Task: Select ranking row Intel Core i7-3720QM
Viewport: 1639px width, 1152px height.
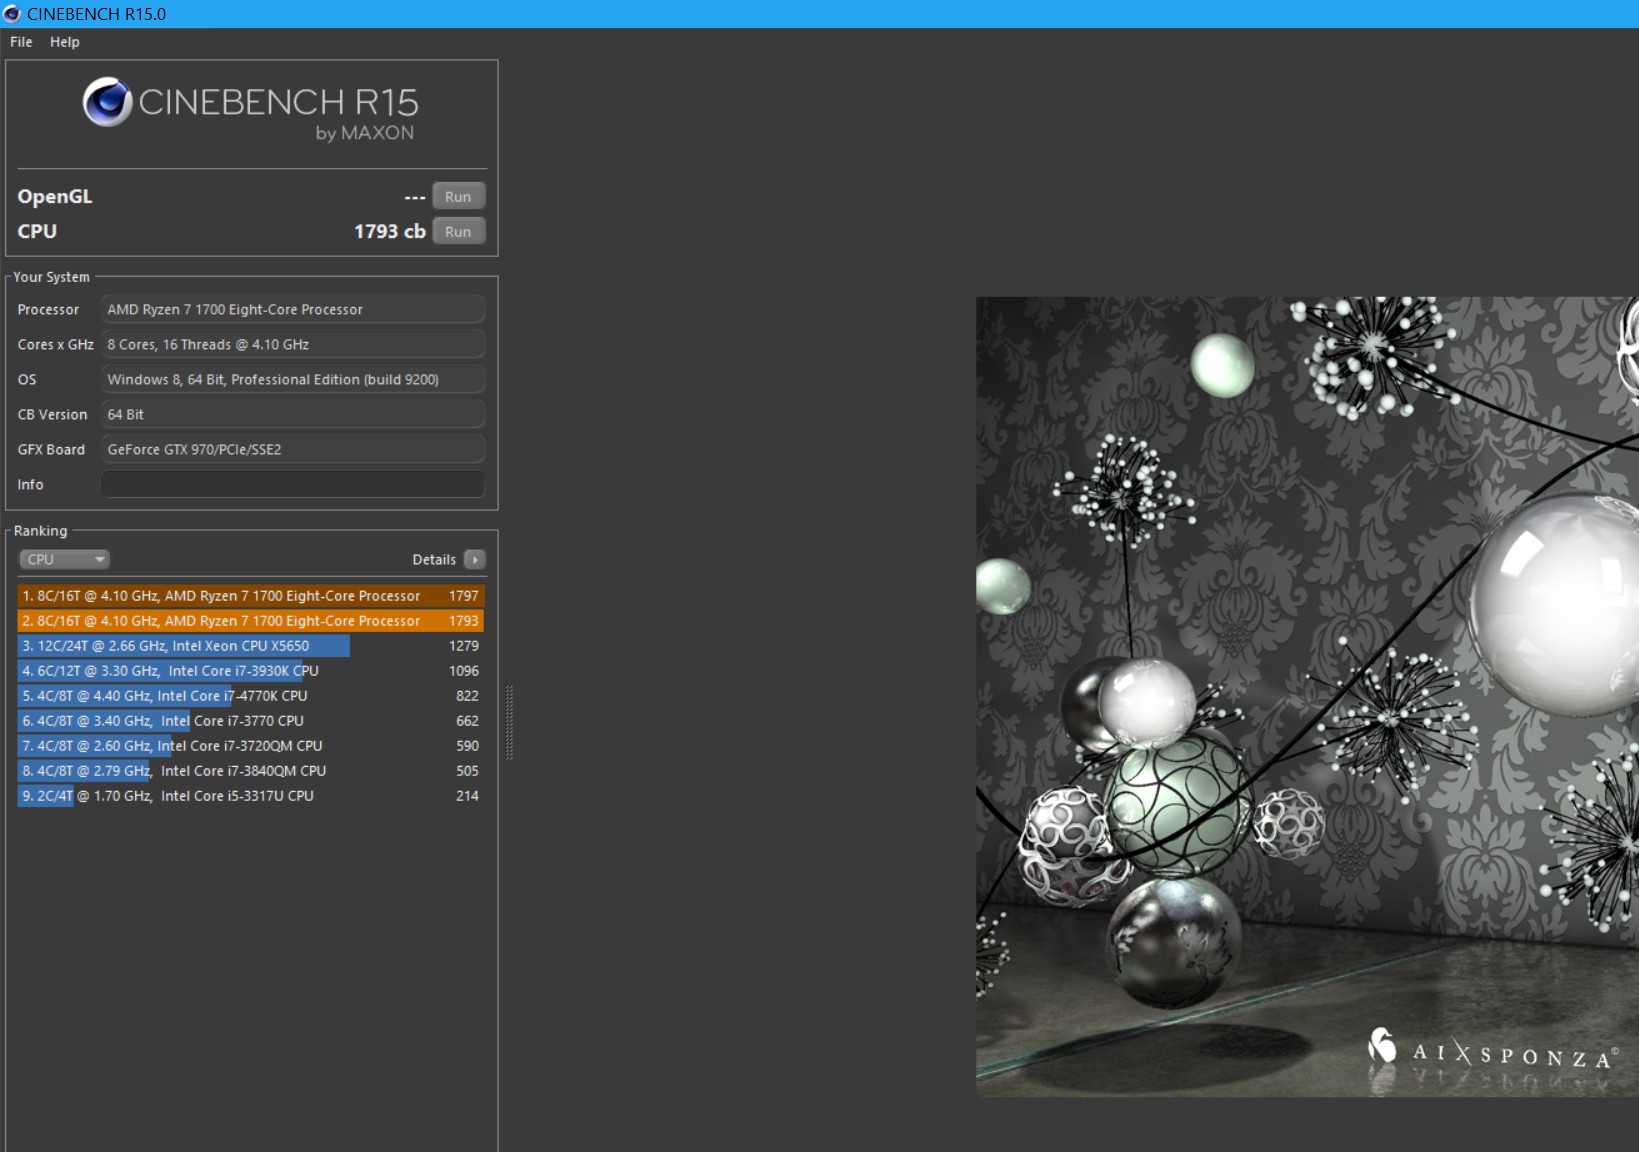Action: (x=251, y=746)
